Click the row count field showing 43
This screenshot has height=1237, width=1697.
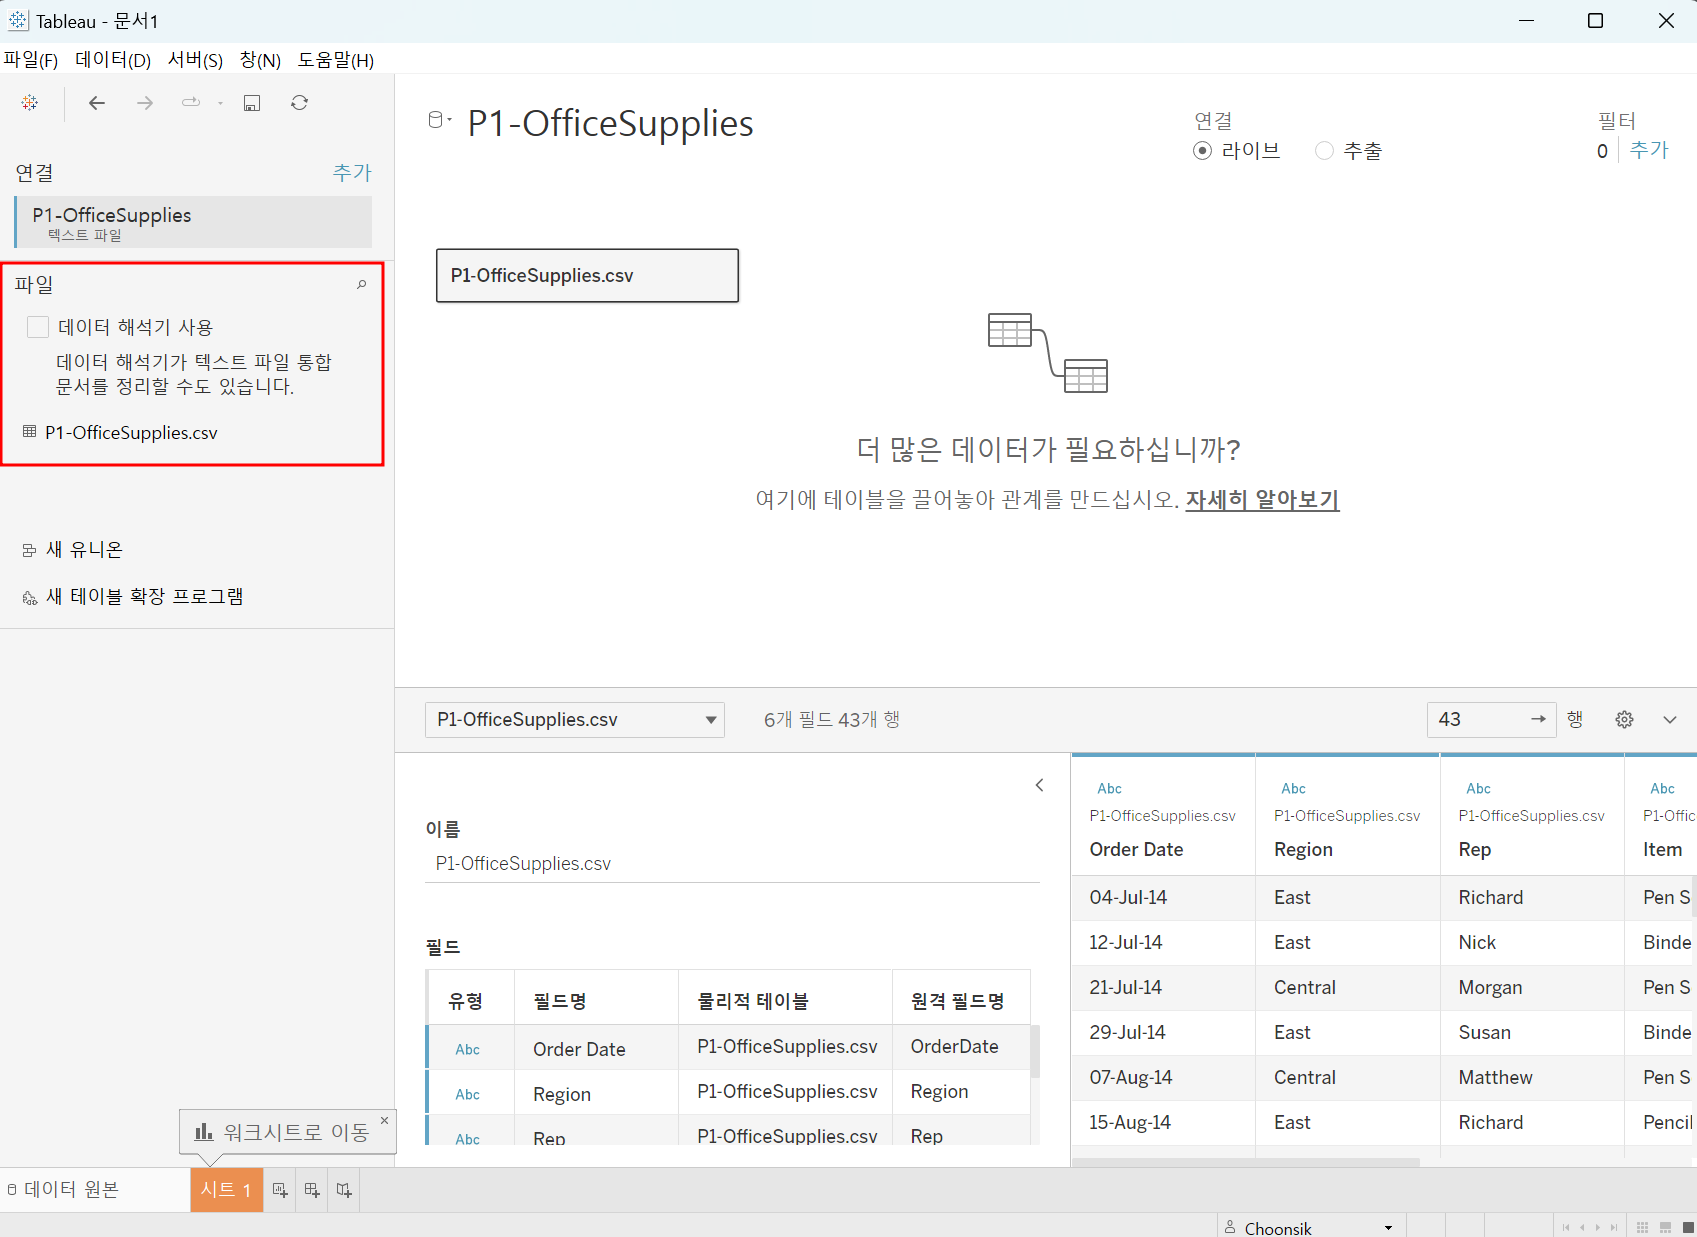[1491, 719]
